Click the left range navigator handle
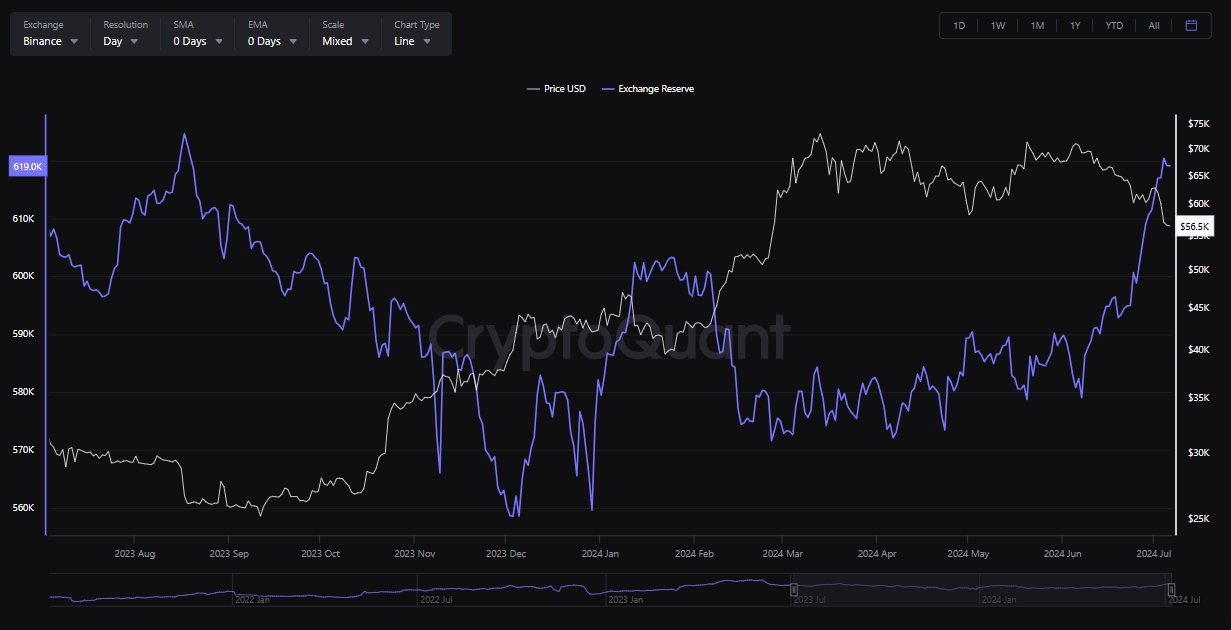1231x630 pixels. click(x=793, y=590)
